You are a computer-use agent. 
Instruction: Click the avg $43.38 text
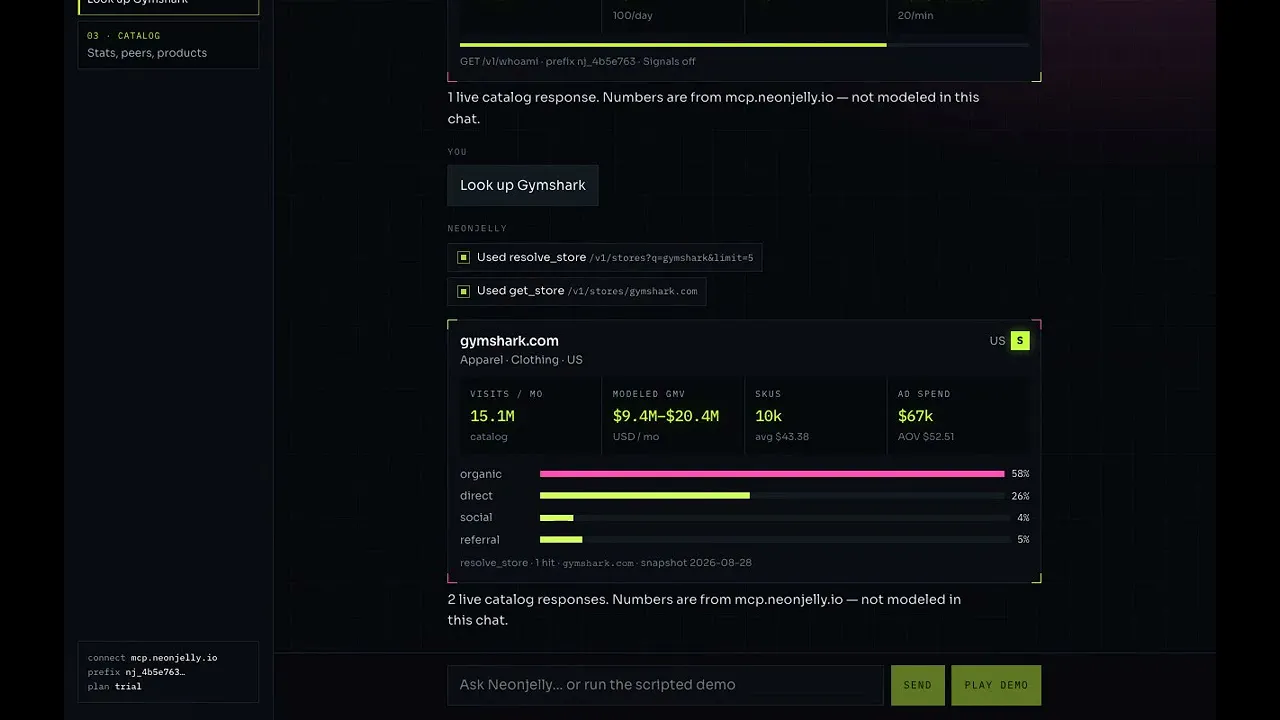782,437
